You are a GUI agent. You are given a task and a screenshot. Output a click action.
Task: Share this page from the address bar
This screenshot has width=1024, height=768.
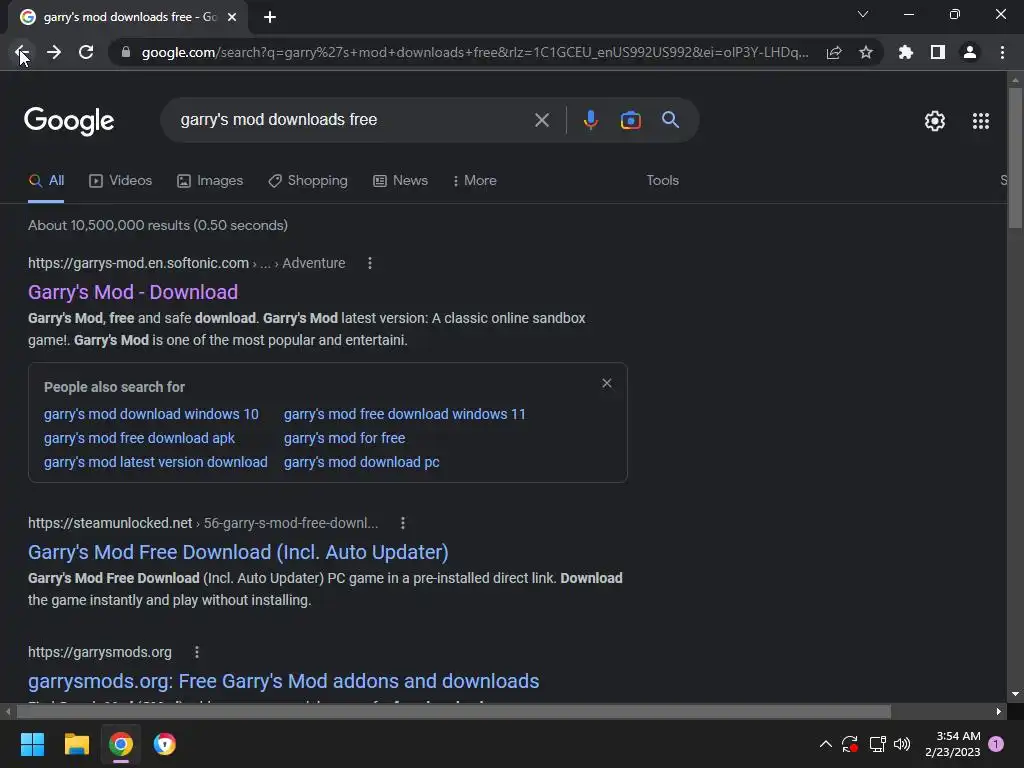tap(834, 52)
